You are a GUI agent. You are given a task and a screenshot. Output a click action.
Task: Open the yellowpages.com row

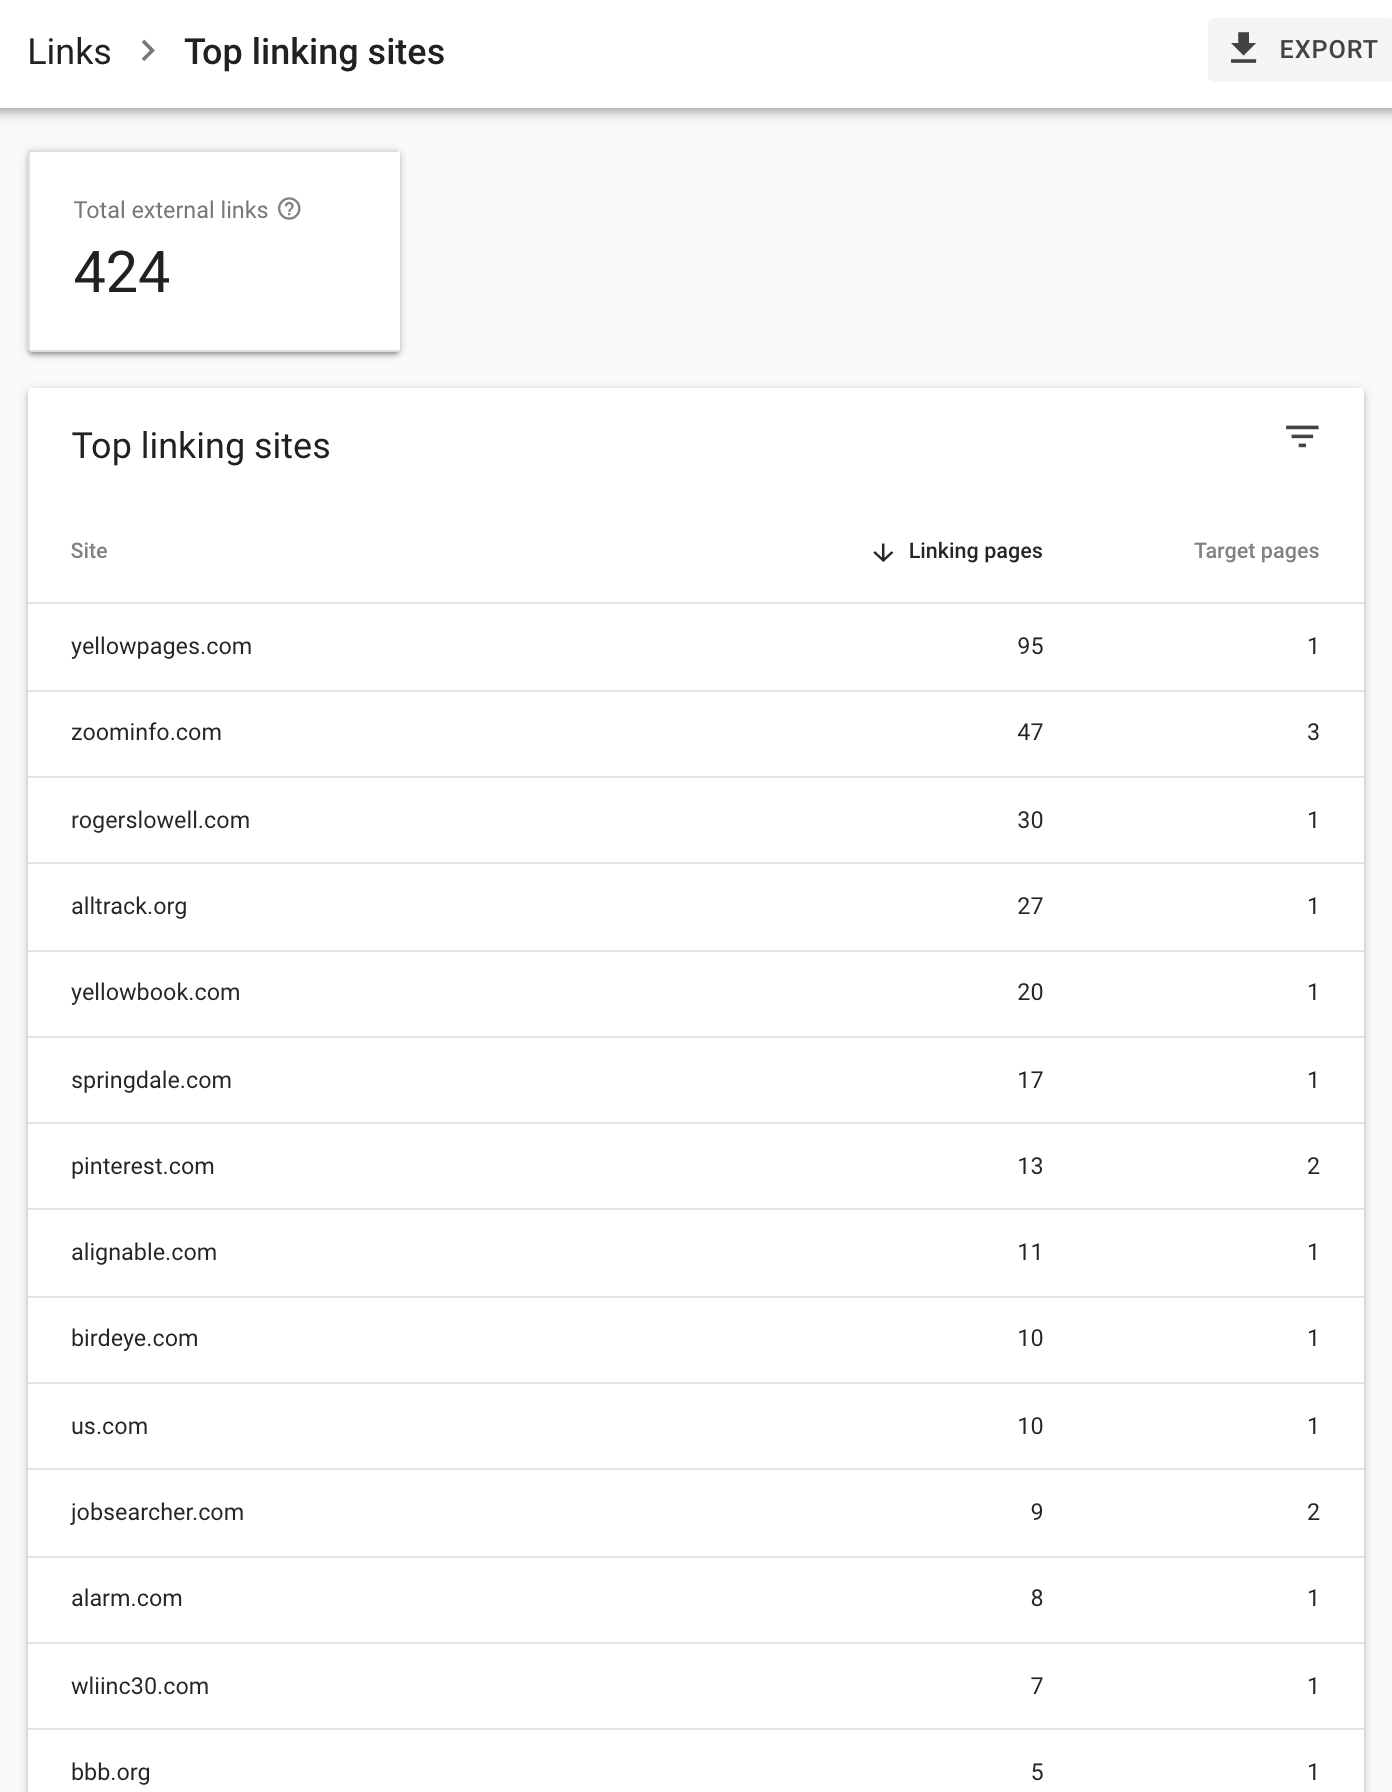click(161, 646)
